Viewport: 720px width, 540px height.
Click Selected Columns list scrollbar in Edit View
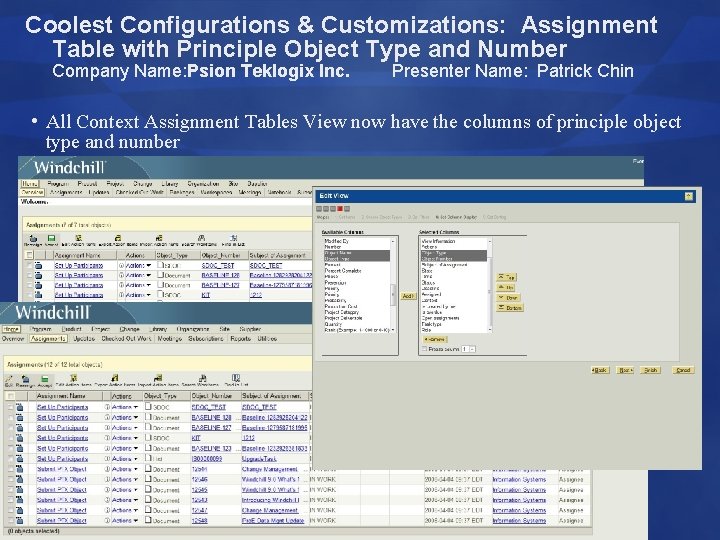pyautogui.click(x=489, y=285)
